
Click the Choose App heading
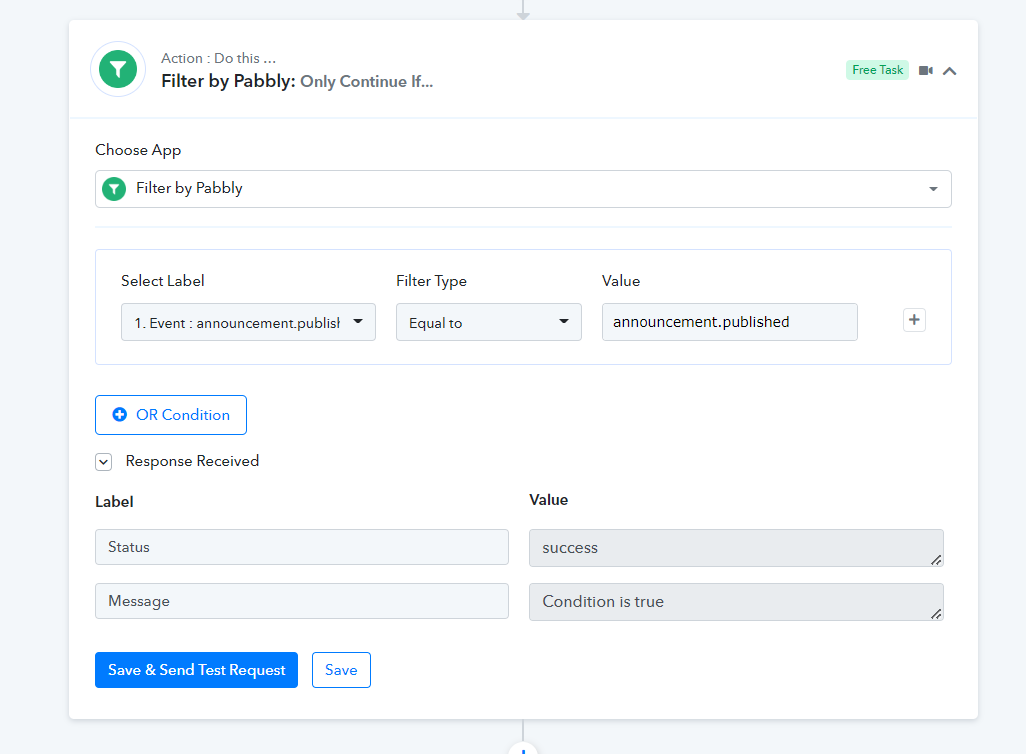click(138, 150)
